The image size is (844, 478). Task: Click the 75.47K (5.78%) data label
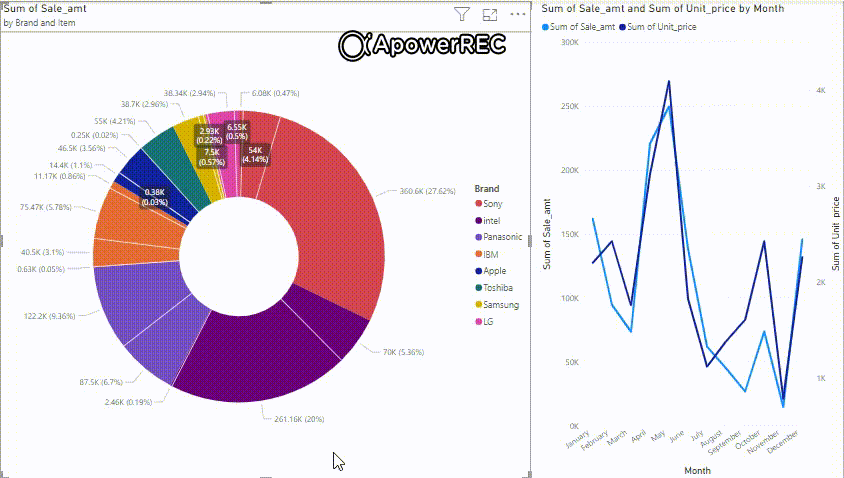(46, 207)
